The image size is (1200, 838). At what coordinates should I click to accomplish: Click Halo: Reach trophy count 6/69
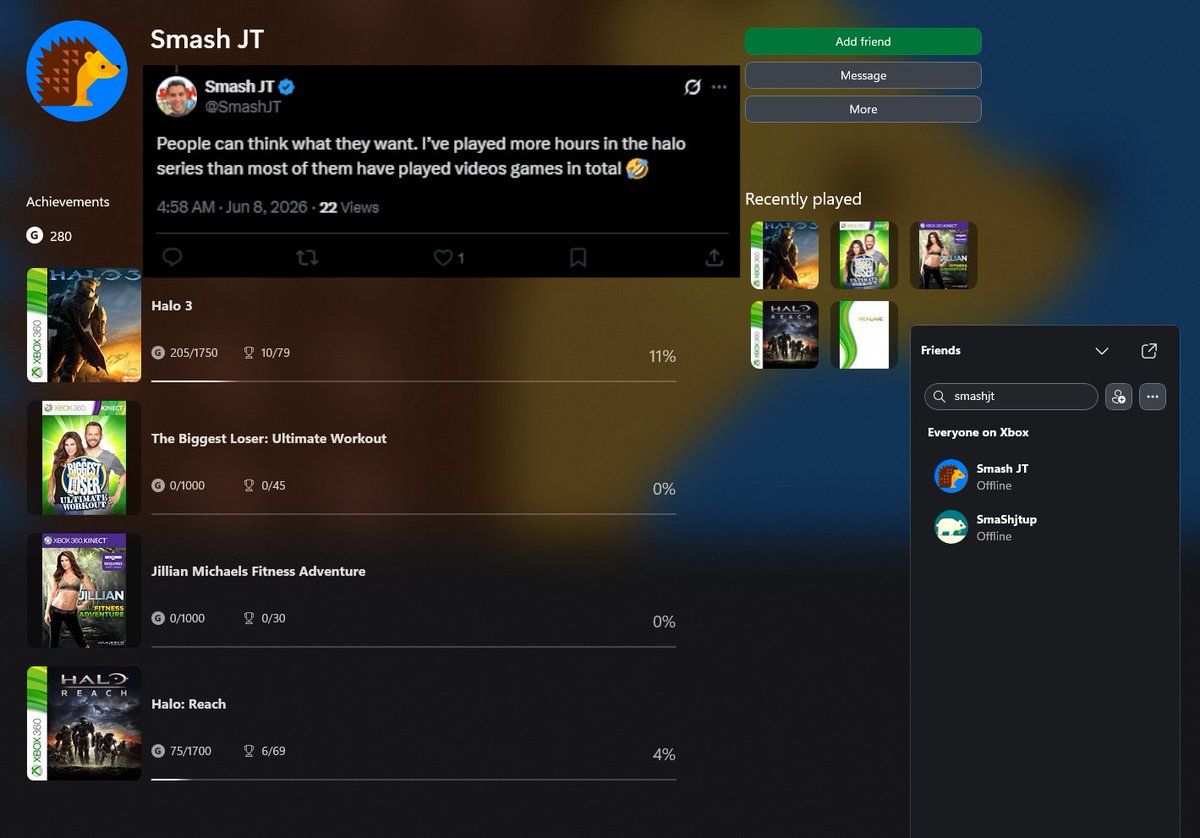[264, 751]
